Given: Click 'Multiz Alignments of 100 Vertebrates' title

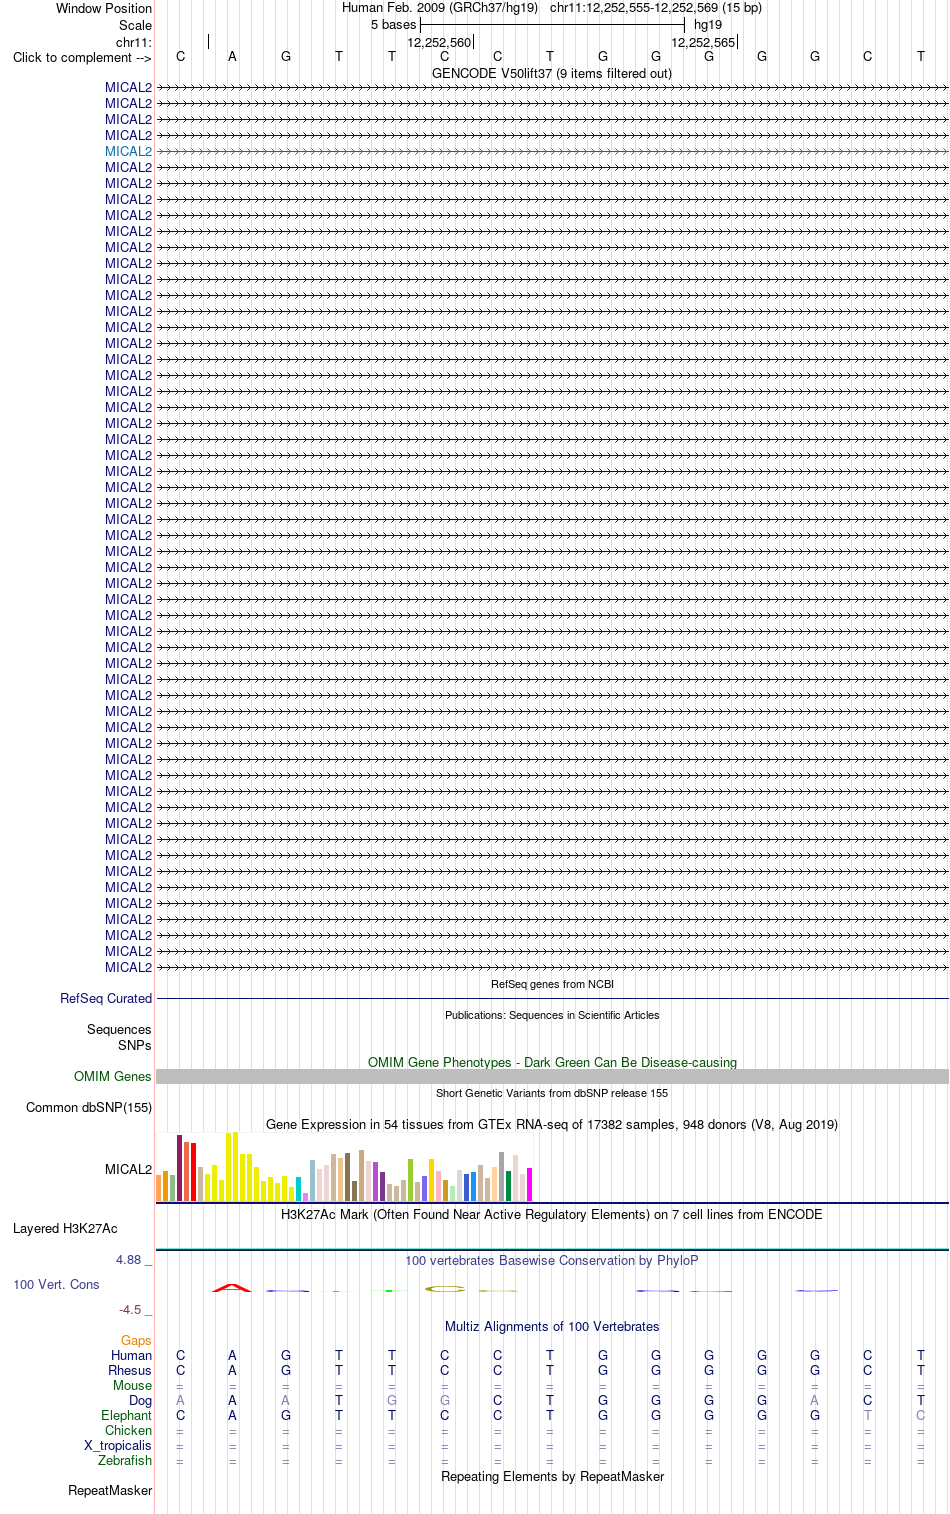Looking at the screenshot, I should click(552, 1326).
